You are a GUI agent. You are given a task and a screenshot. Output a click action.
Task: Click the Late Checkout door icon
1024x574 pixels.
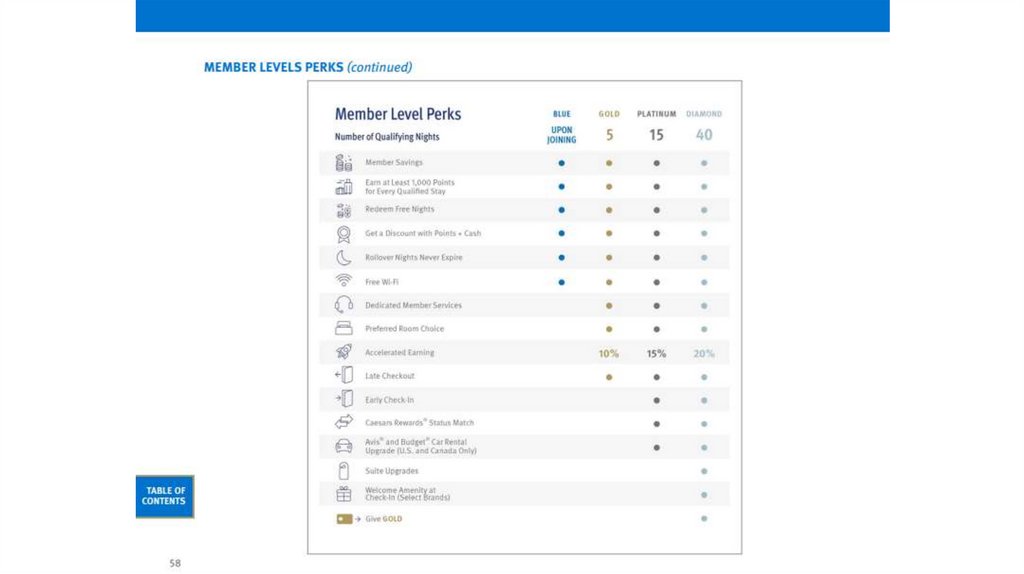(343, 376)
